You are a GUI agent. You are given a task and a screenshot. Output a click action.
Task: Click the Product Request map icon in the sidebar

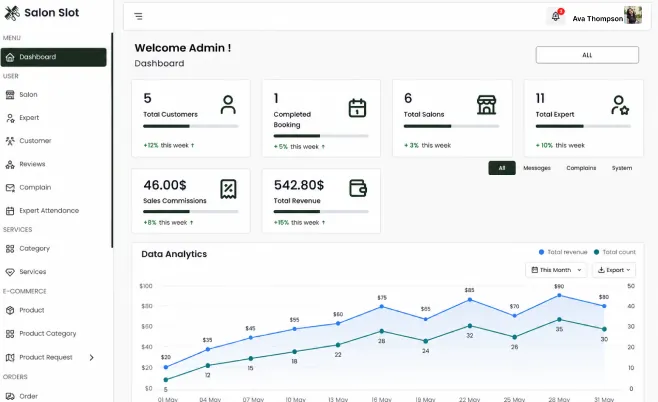(x=10, y=358)
